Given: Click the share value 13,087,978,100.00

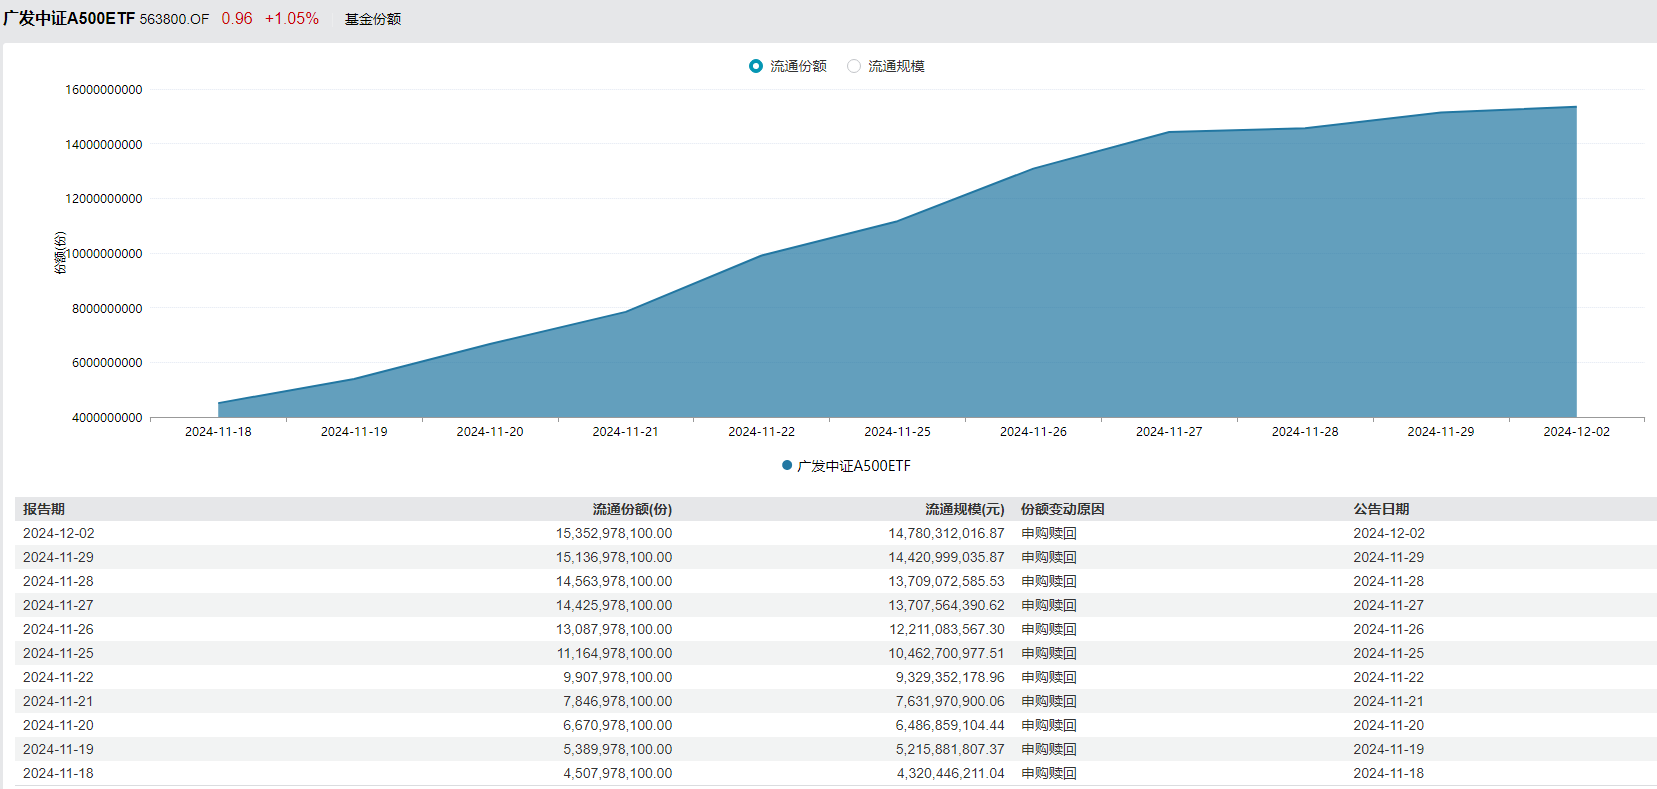Looking at the screenshot, I should click(614, 629).
